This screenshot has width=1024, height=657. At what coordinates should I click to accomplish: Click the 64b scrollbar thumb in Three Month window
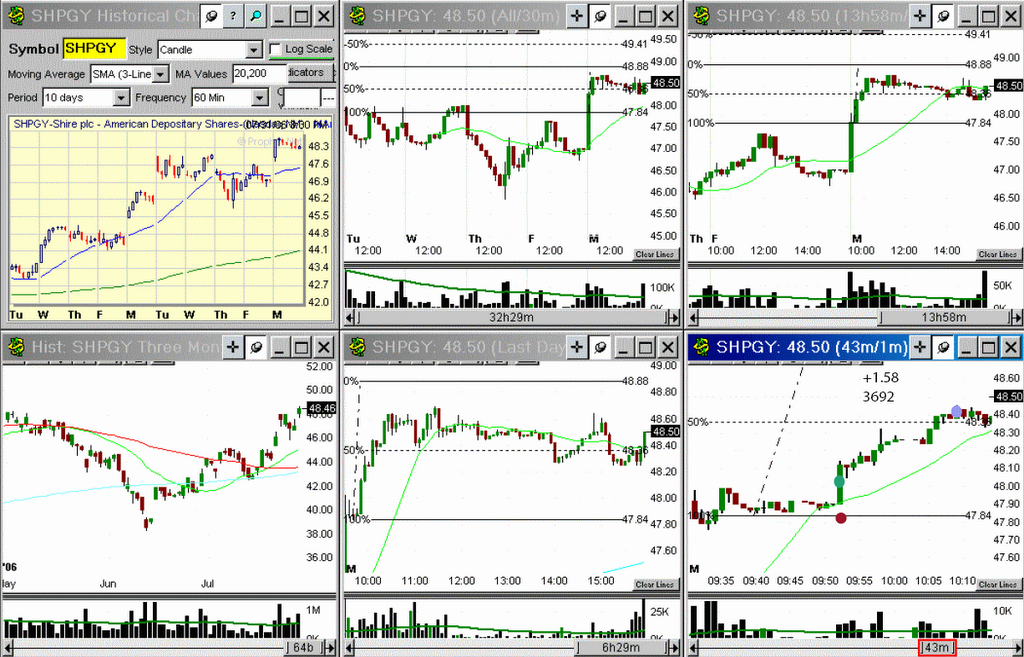(x=304, y=648)
